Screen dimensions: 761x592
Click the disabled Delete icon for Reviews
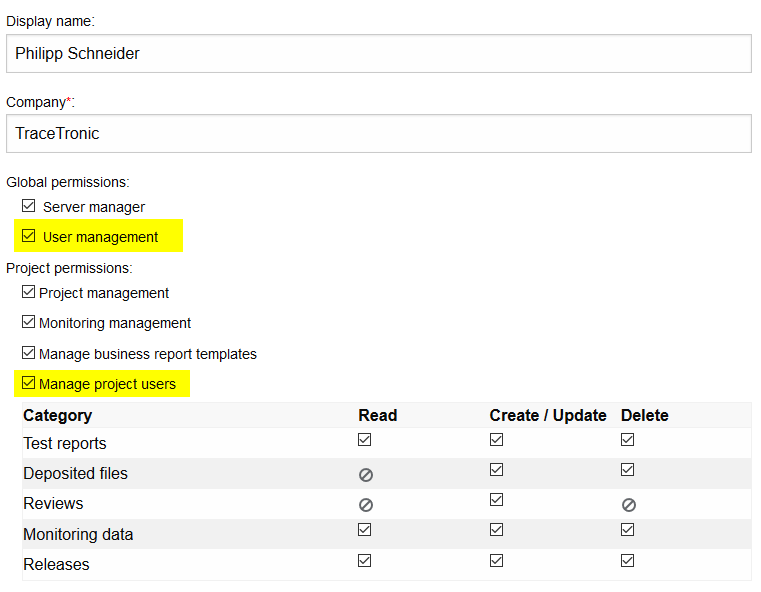[x=629, y=505]
